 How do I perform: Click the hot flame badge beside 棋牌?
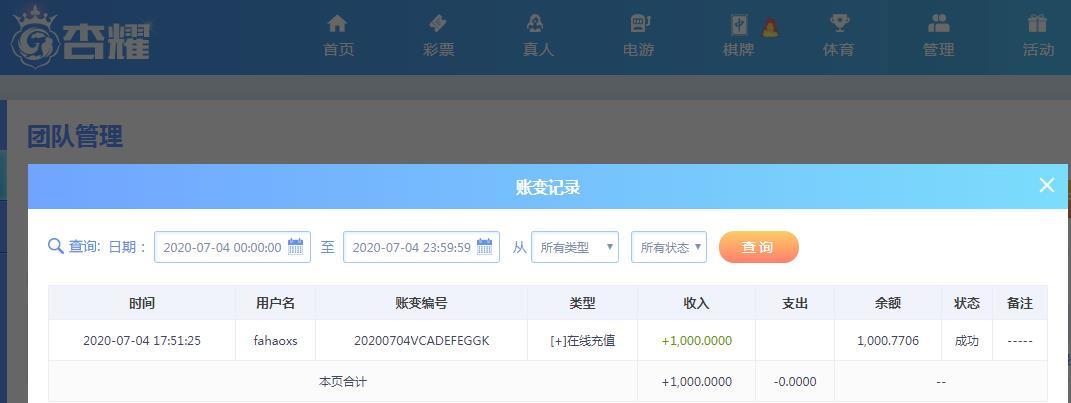(x=770, y=27)
